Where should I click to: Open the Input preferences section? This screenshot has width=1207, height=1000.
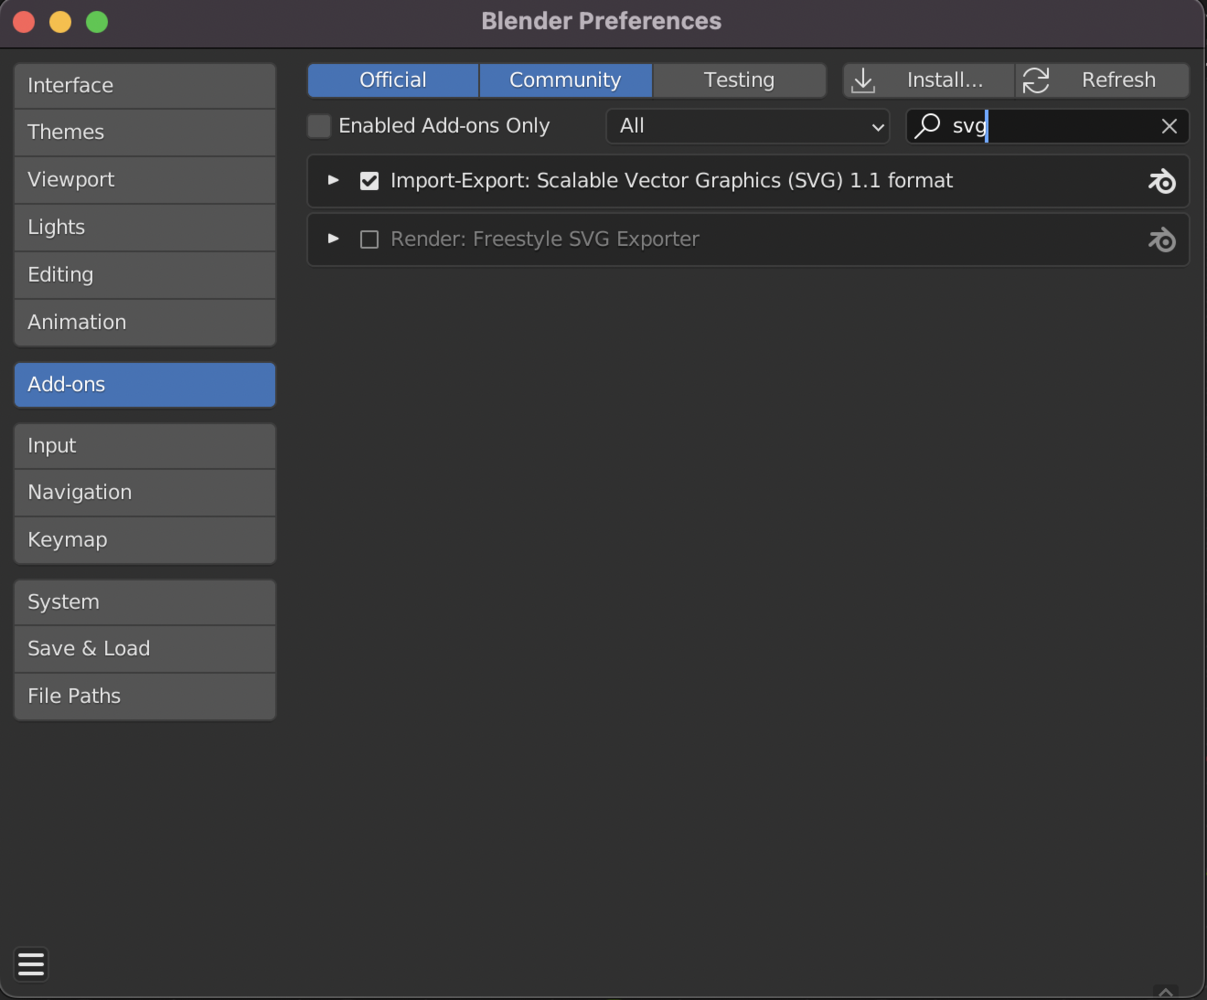pyautogui.click(x=145, y=446)
